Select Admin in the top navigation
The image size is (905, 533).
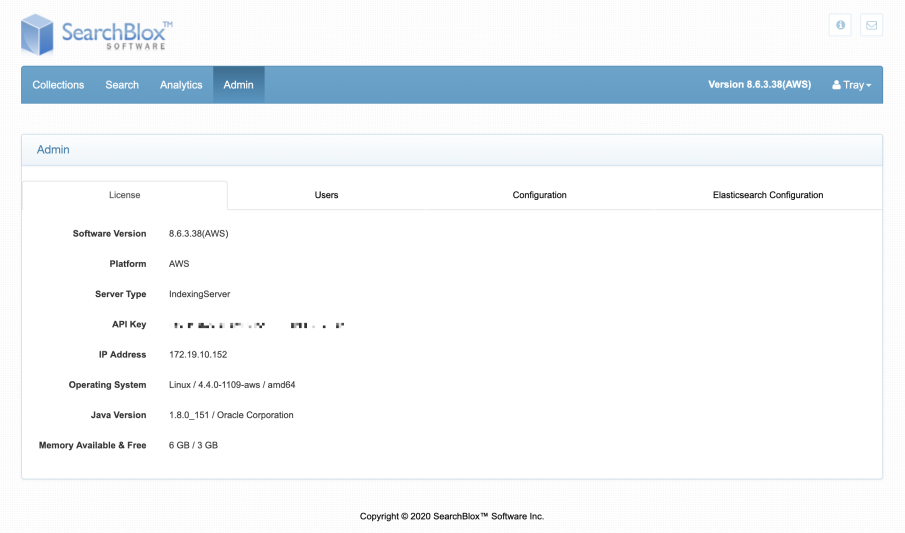click(x=238, y=85)
